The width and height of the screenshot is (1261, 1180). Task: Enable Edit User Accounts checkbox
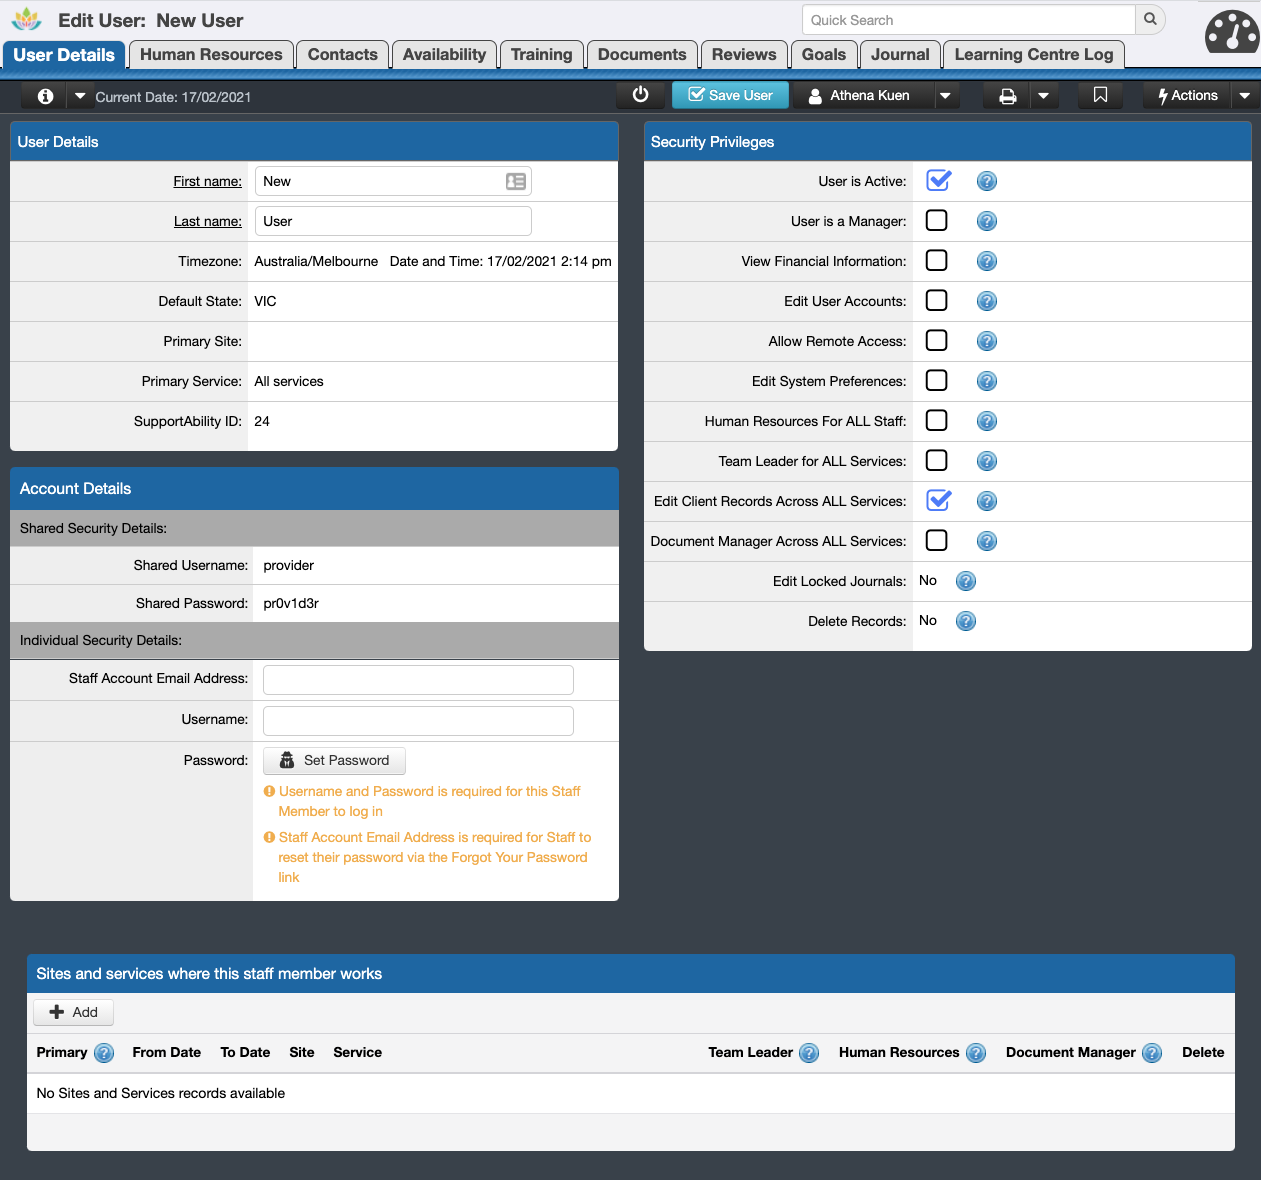click(937, 300)
